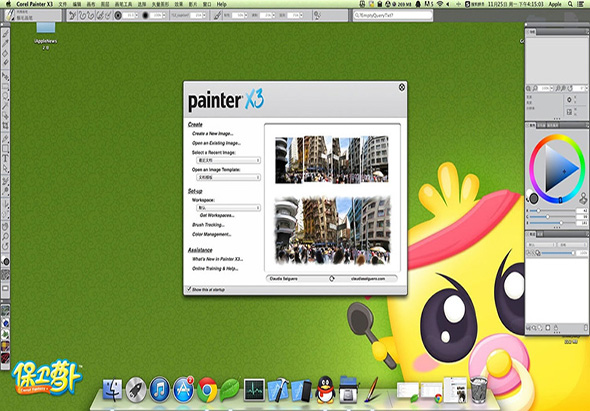Viewport: 590px width, 411px height.
Task: Click the zoom out magnifier in Navigator panel
Action: coord(535,88)
